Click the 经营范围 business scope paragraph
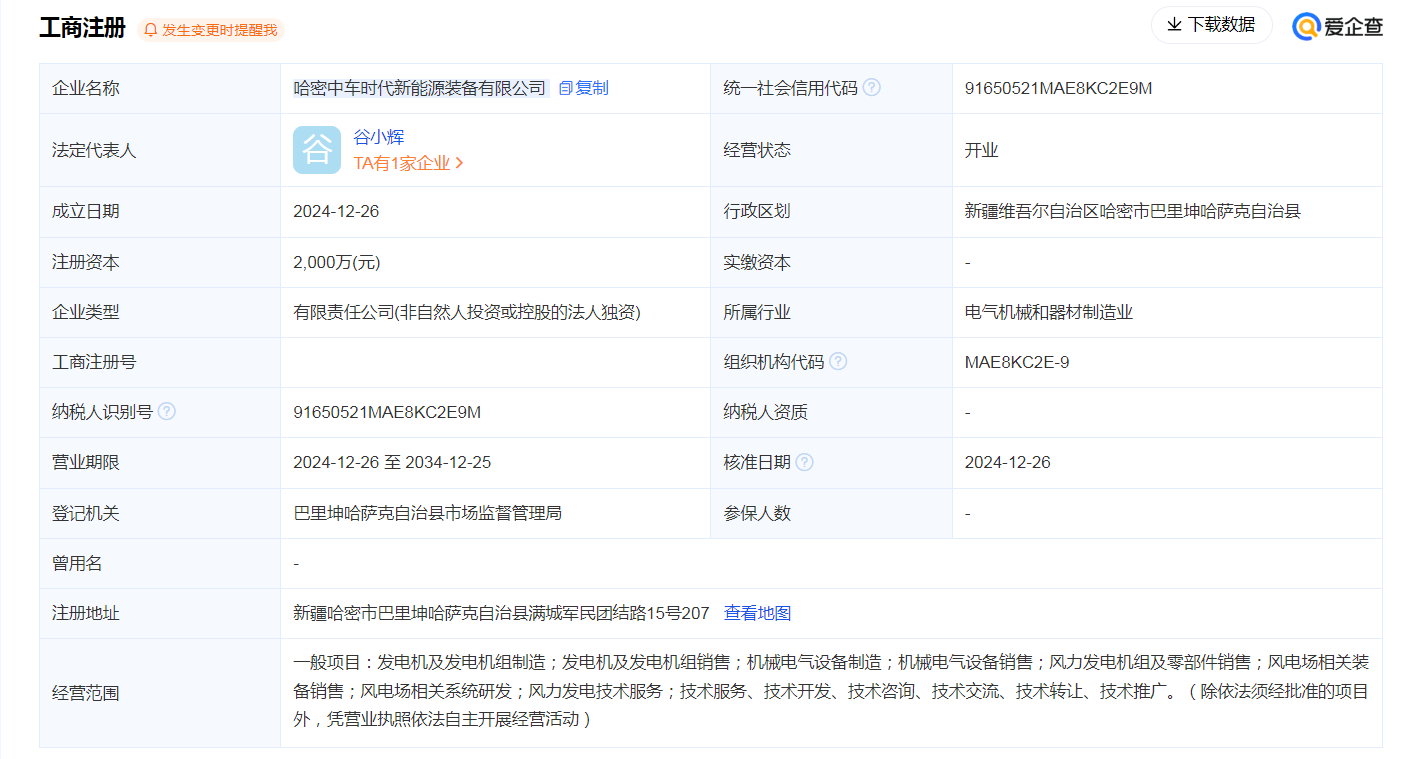Viewport: 1421px width, 759px height. coord(831,691)
